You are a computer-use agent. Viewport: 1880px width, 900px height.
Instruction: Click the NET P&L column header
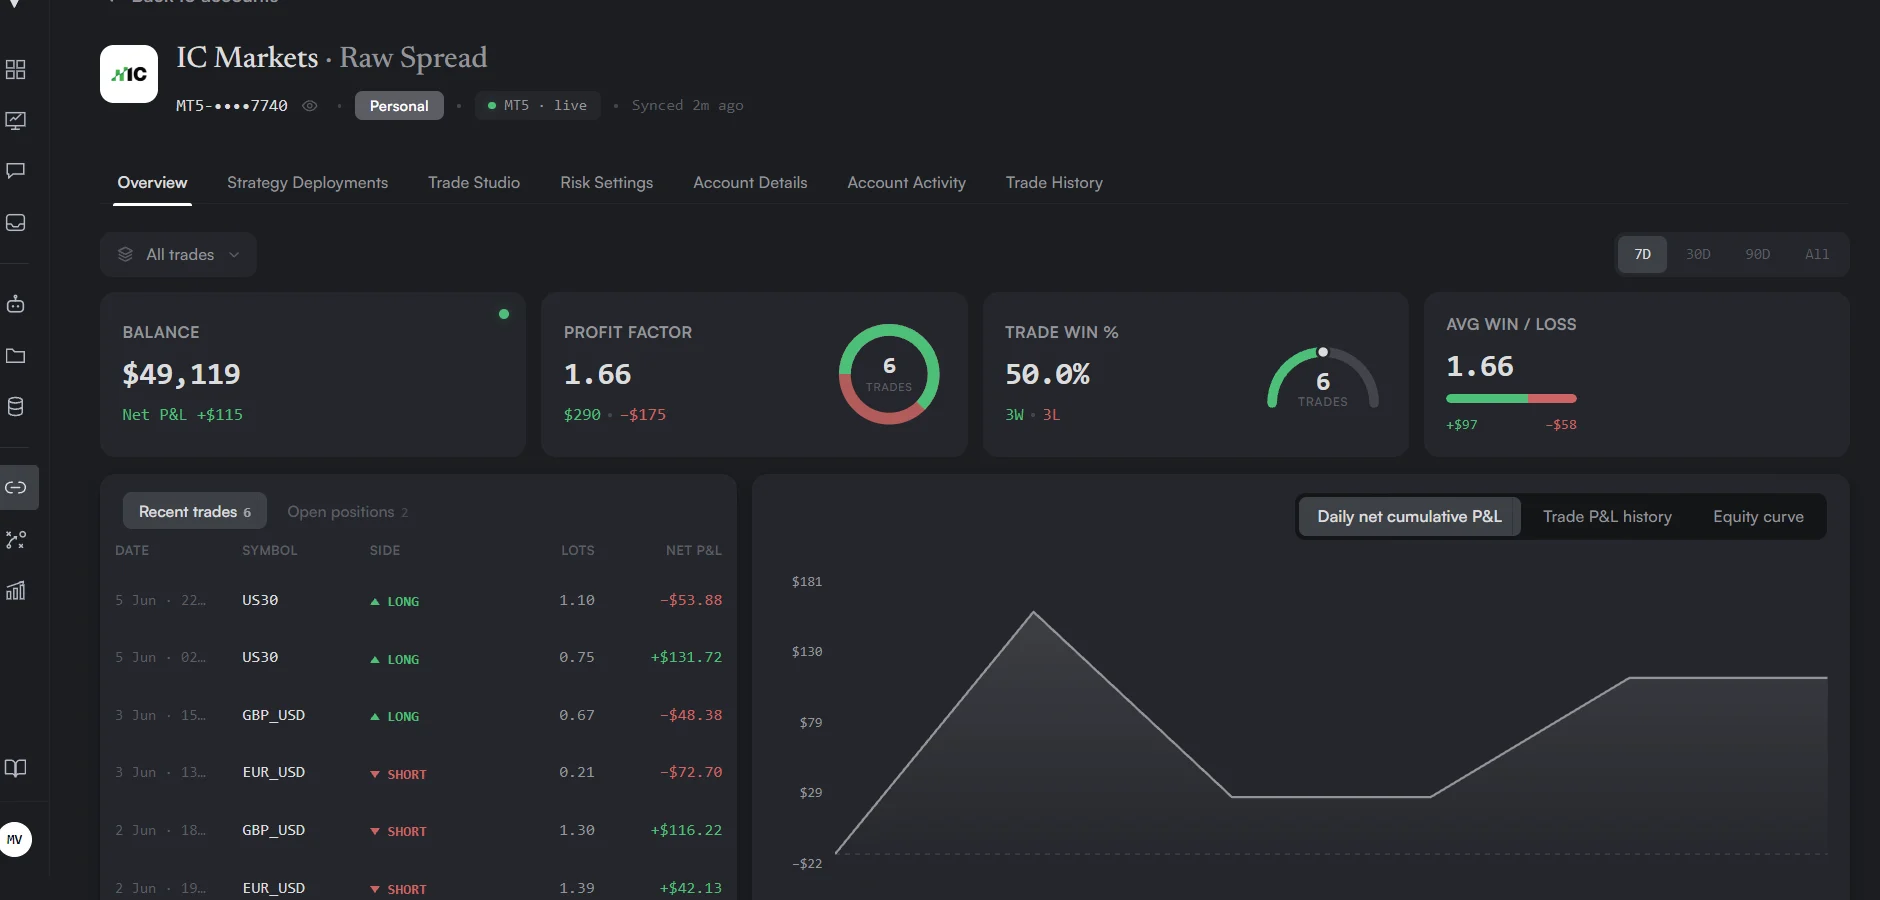(694, 551)
